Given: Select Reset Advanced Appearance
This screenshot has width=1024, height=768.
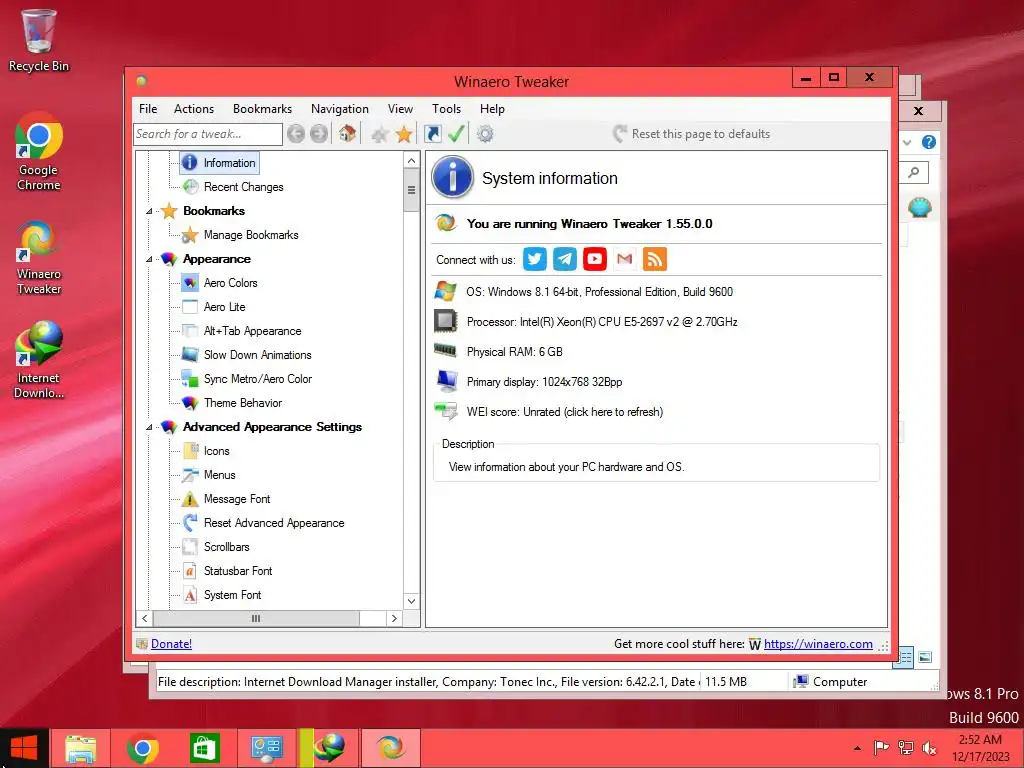Looking at the screenshot, I should (274, 523).
